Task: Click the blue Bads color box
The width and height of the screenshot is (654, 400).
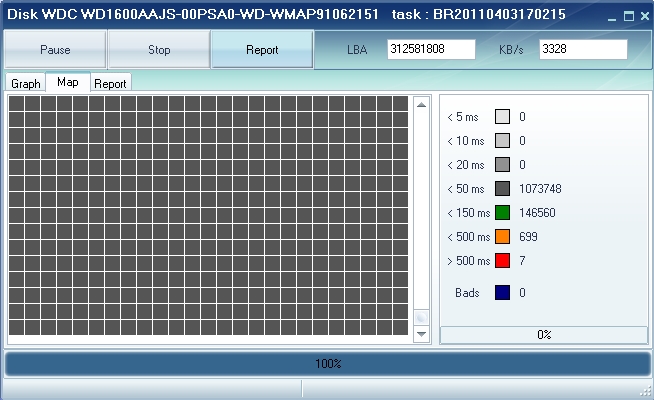Action: [502, 293]
